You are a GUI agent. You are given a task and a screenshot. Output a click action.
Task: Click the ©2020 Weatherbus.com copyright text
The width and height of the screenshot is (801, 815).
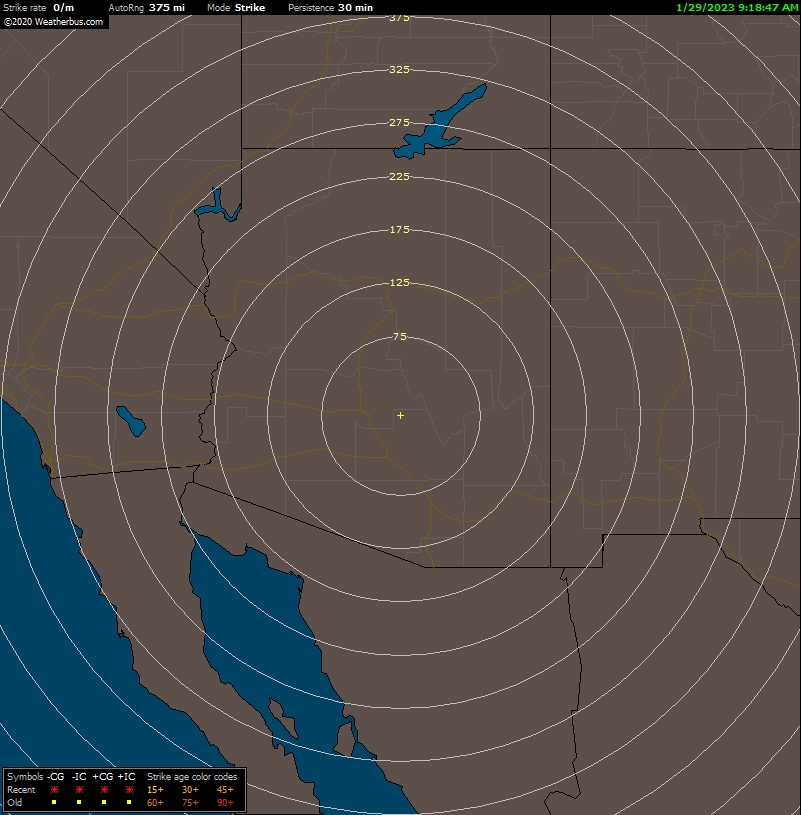pos(53,22)
